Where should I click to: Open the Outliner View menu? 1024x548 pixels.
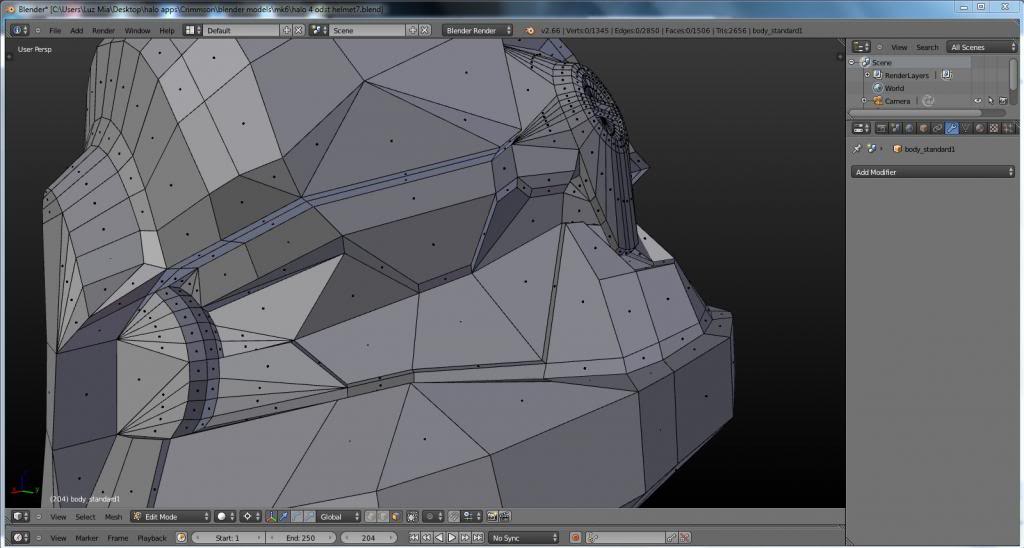tap(899, 48)
